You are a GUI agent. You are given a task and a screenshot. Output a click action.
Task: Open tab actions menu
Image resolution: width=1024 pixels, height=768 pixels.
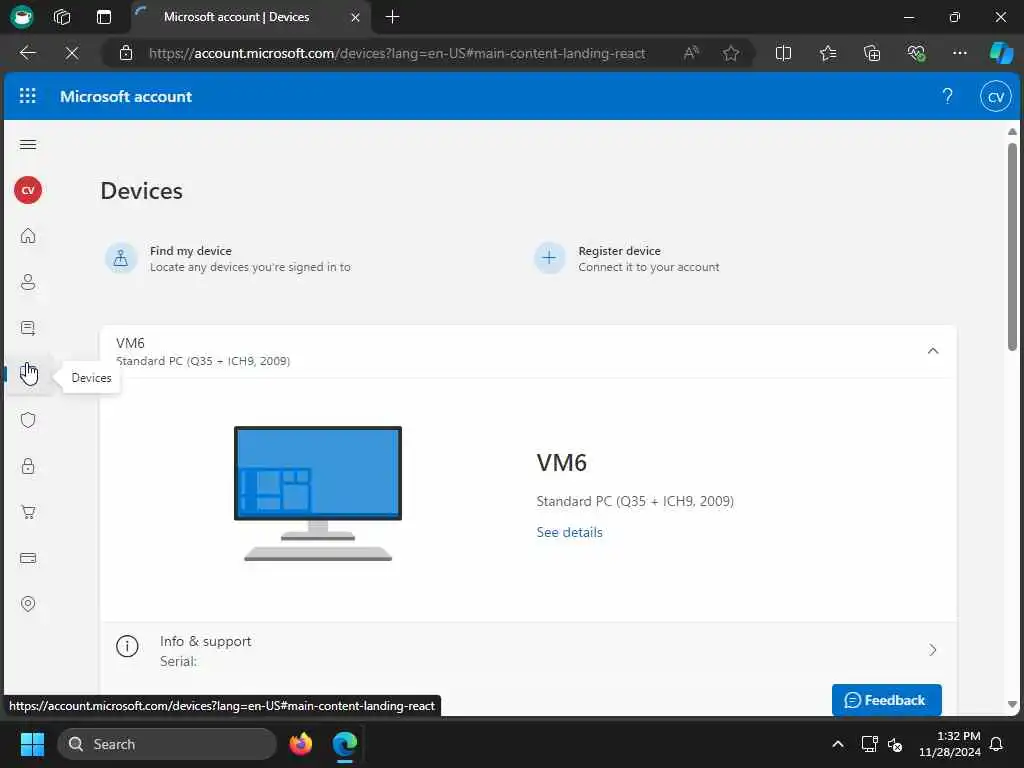coord(104,17)
